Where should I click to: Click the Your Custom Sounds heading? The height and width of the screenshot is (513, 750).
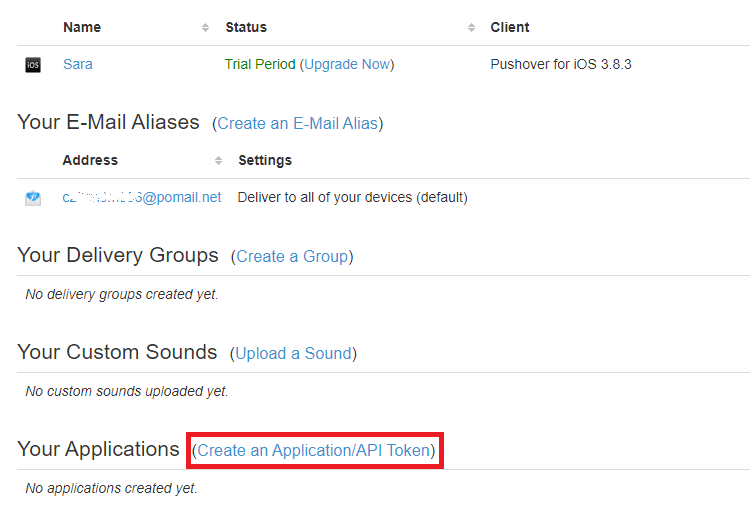[x=117, y=352]
